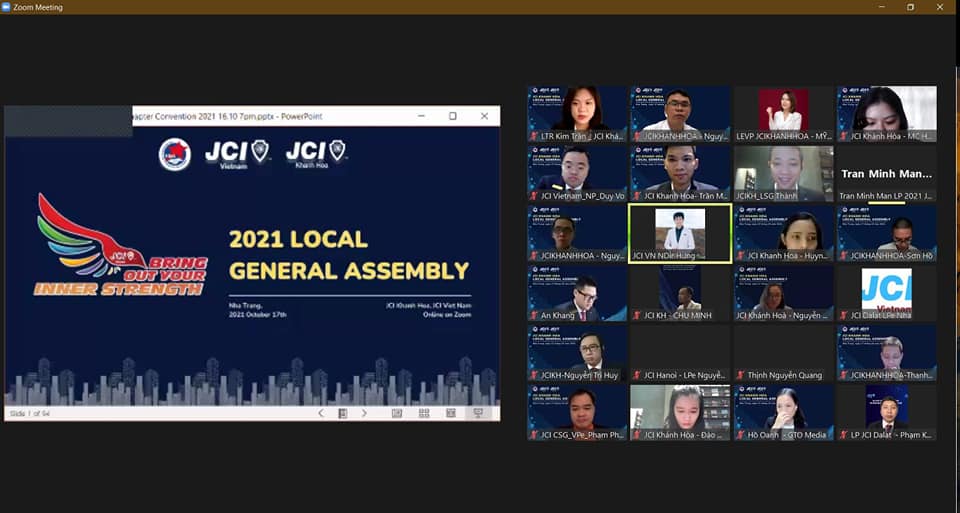Click the 'JCIKHANHHOA-Thanh' name label
Image resolution: width=960 pixels, height=513 pixels.
(x=891, y=375)
